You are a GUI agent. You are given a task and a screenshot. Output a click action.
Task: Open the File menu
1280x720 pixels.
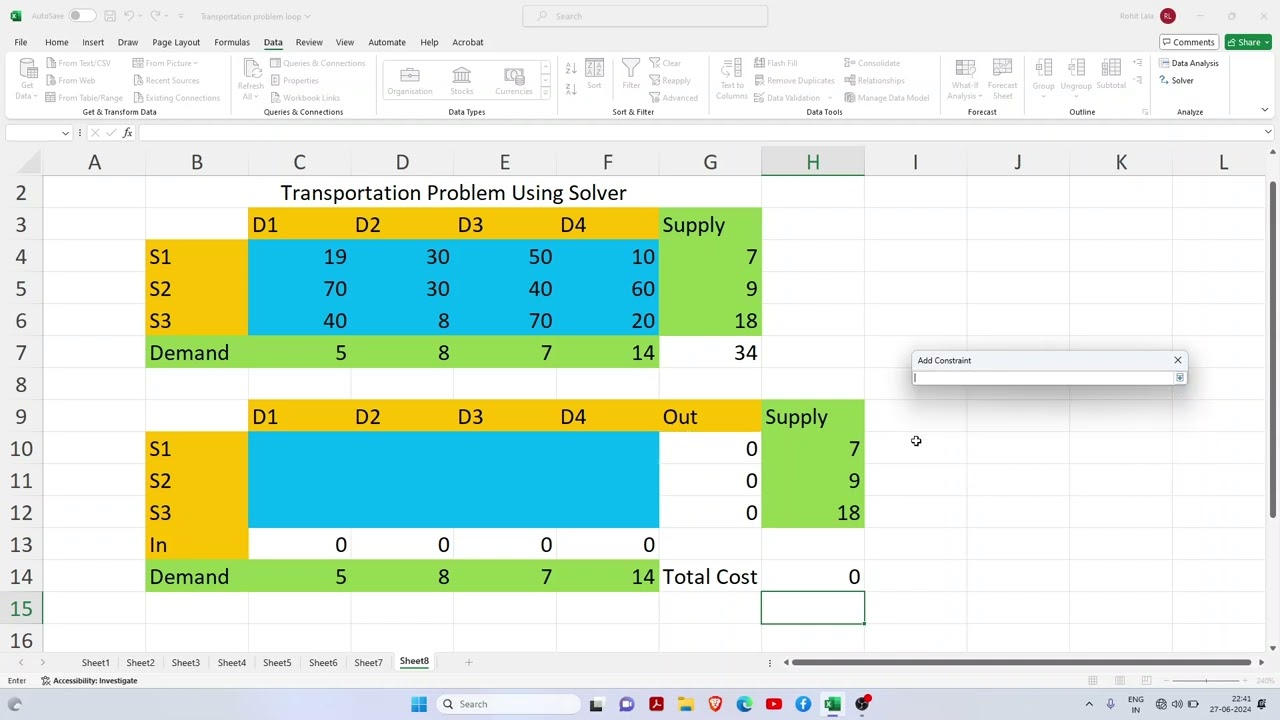point(20,42)
